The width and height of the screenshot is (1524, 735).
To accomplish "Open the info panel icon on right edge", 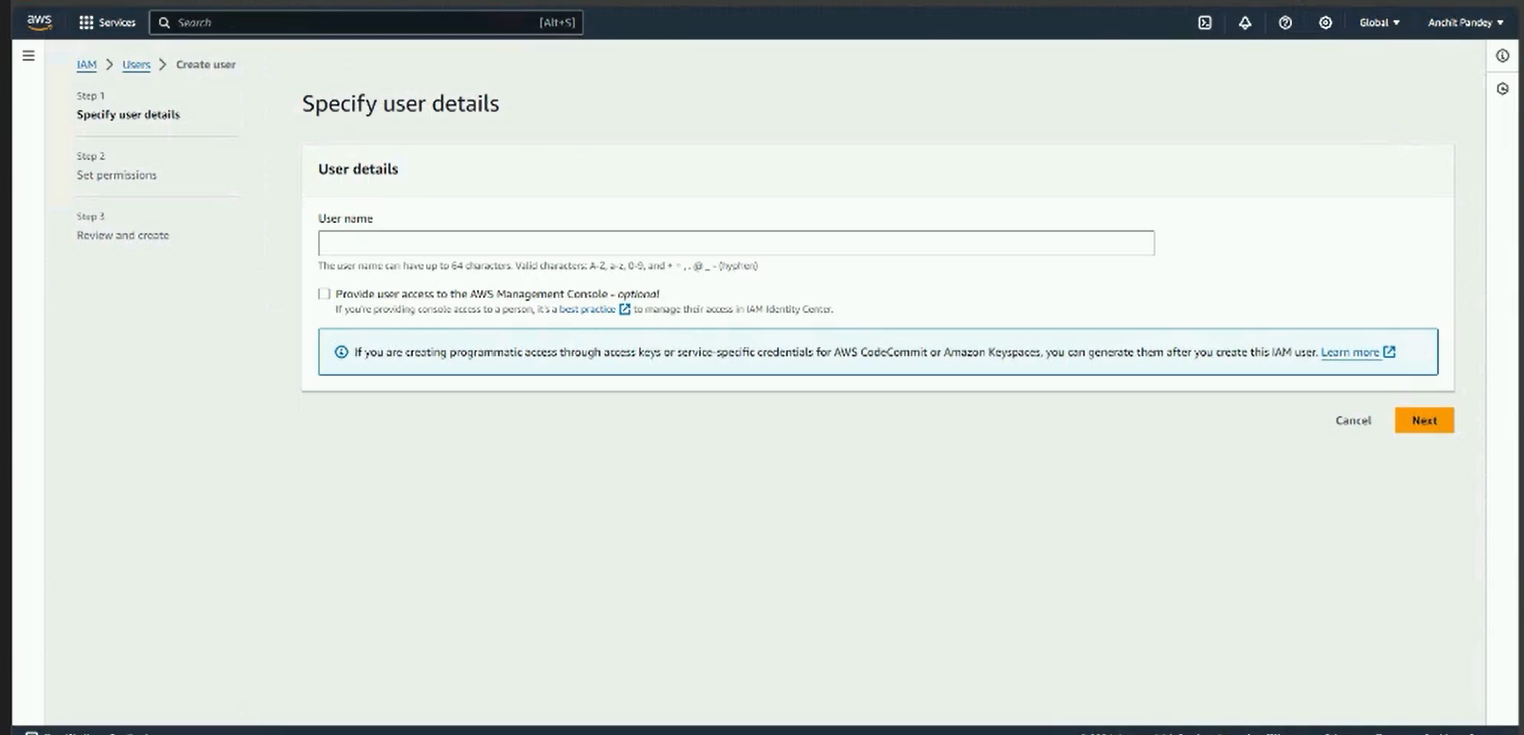I will [1502, 56].
